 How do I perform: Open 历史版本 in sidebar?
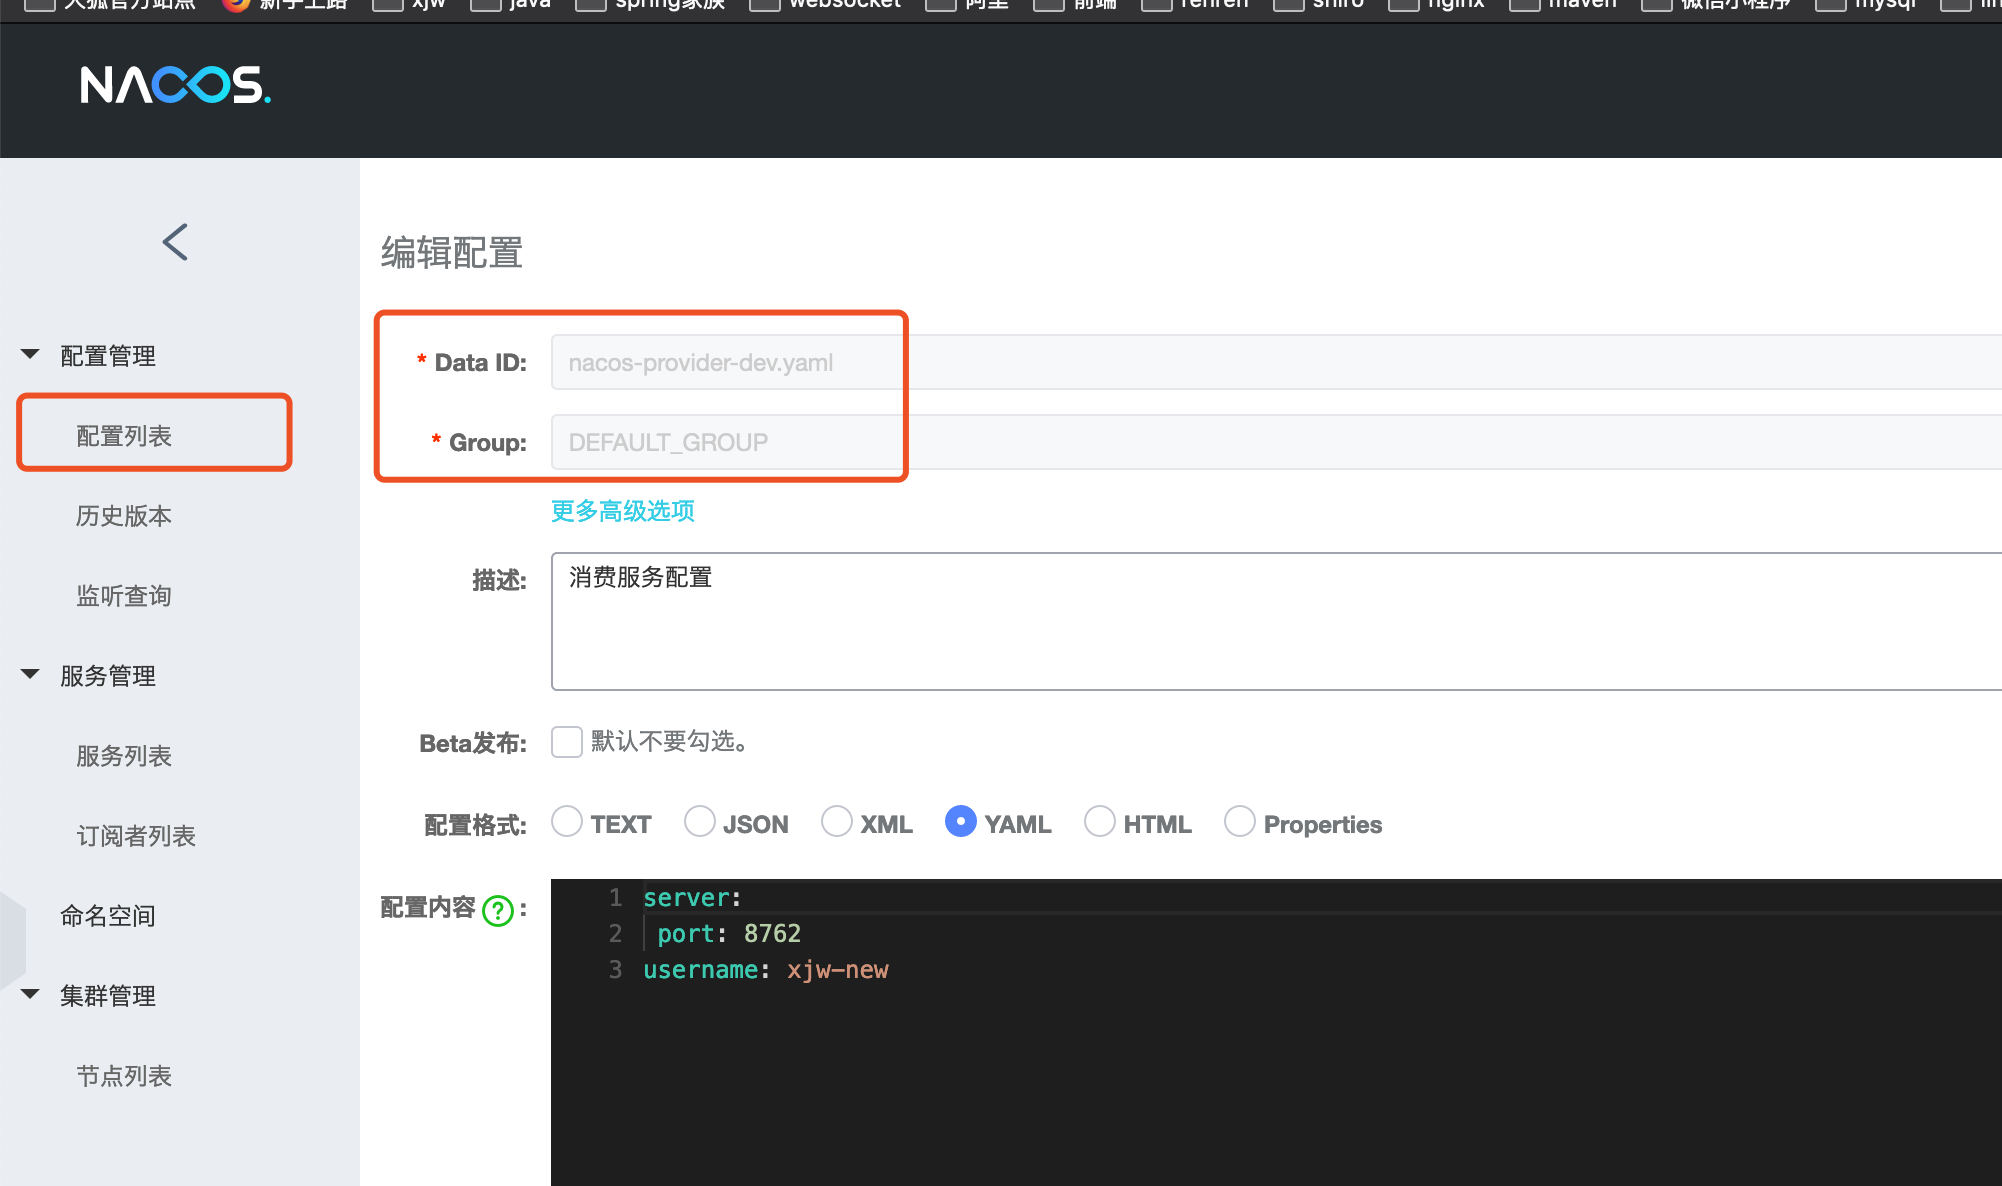click(124, 516)
